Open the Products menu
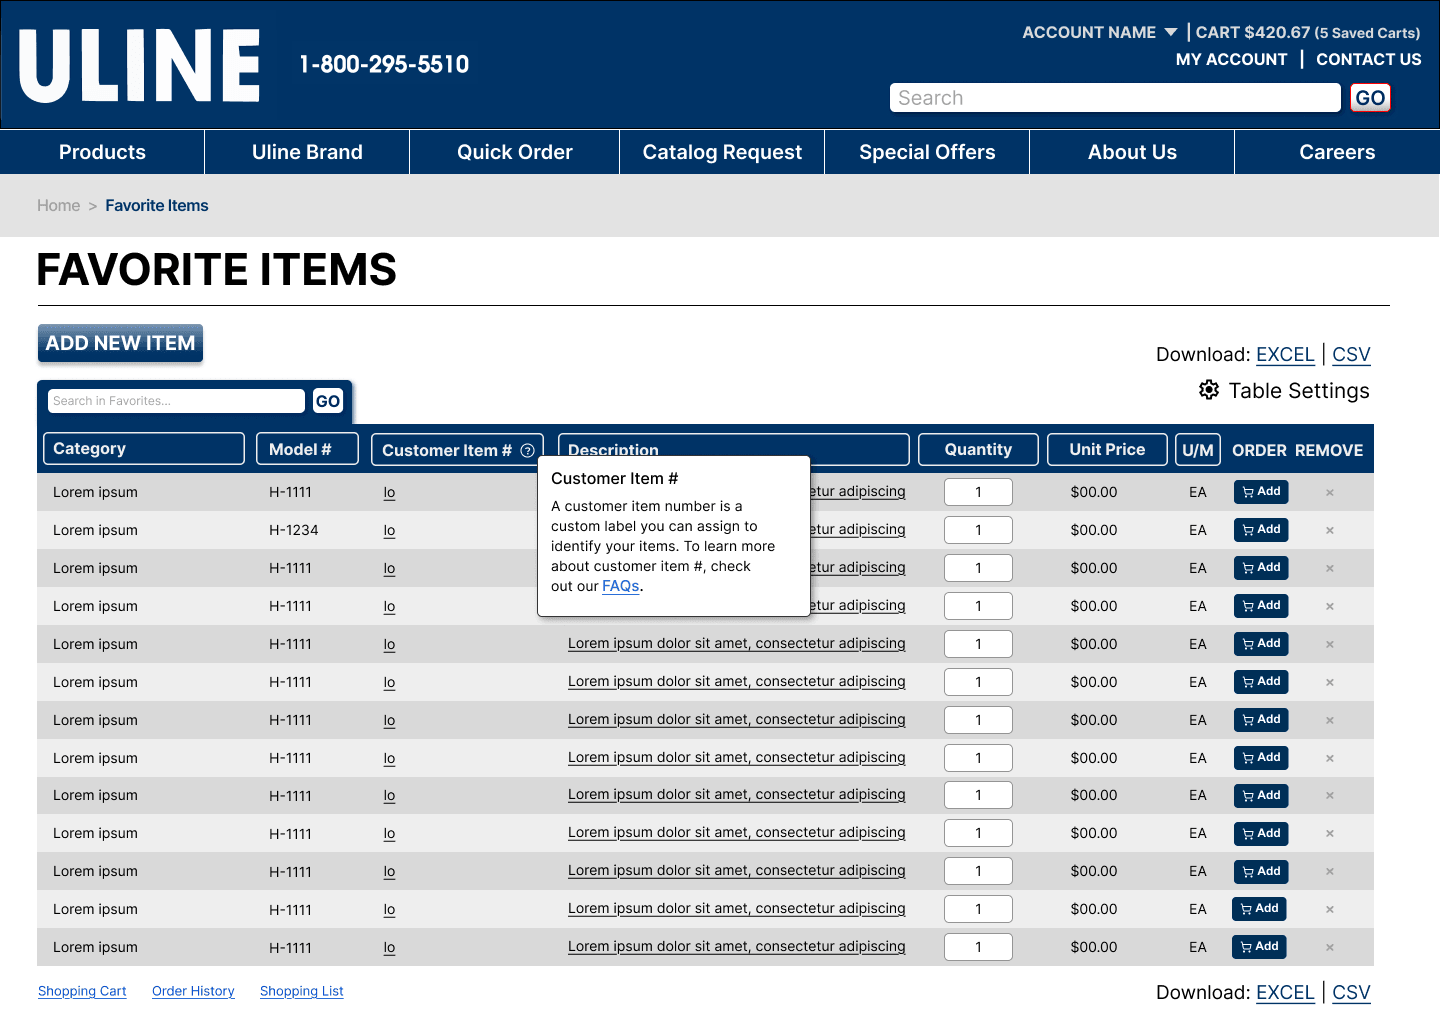This screenshot has height=1024, width=1440. (102, 152)
